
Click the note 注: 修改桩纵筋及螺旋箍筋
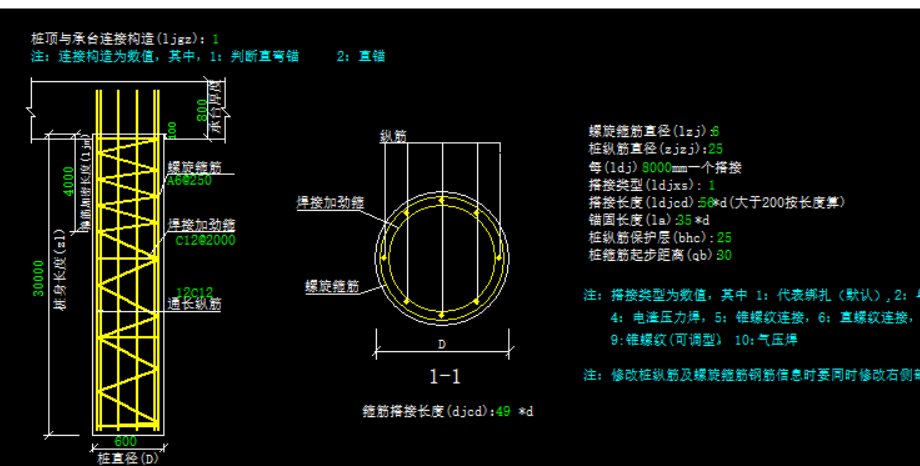click(x=752, y=376)
